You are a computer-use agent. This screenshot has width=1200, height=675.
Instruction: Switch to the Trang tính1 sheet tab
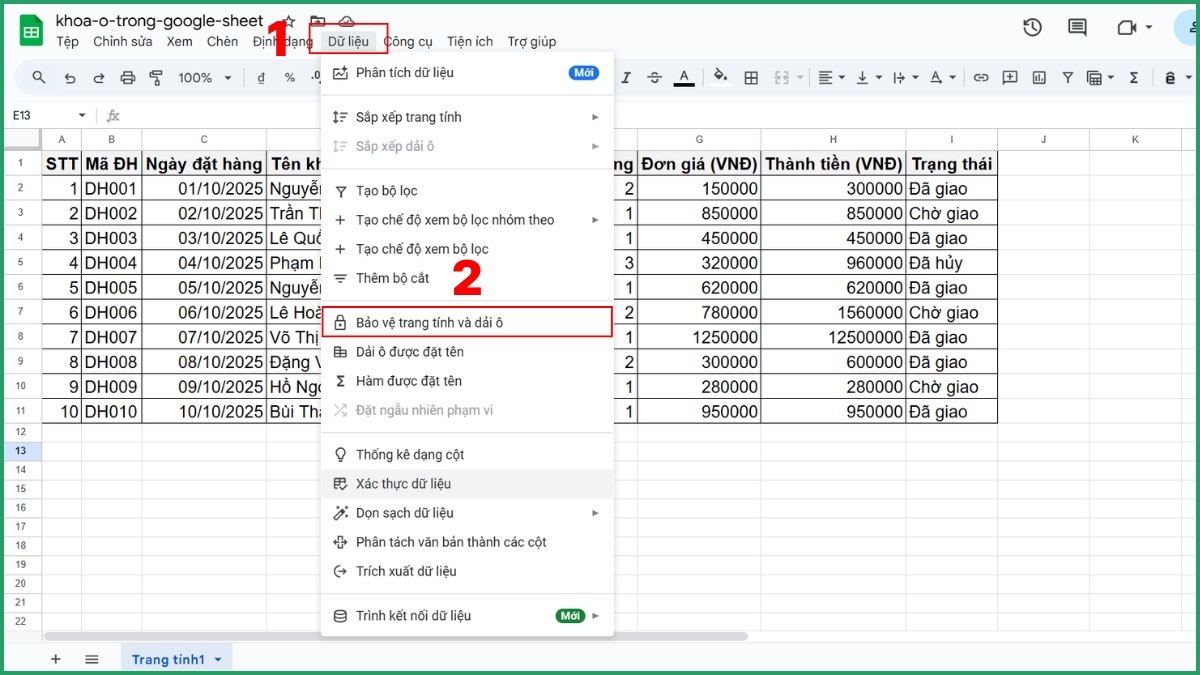pyautogui.click(x=168, y=659)
